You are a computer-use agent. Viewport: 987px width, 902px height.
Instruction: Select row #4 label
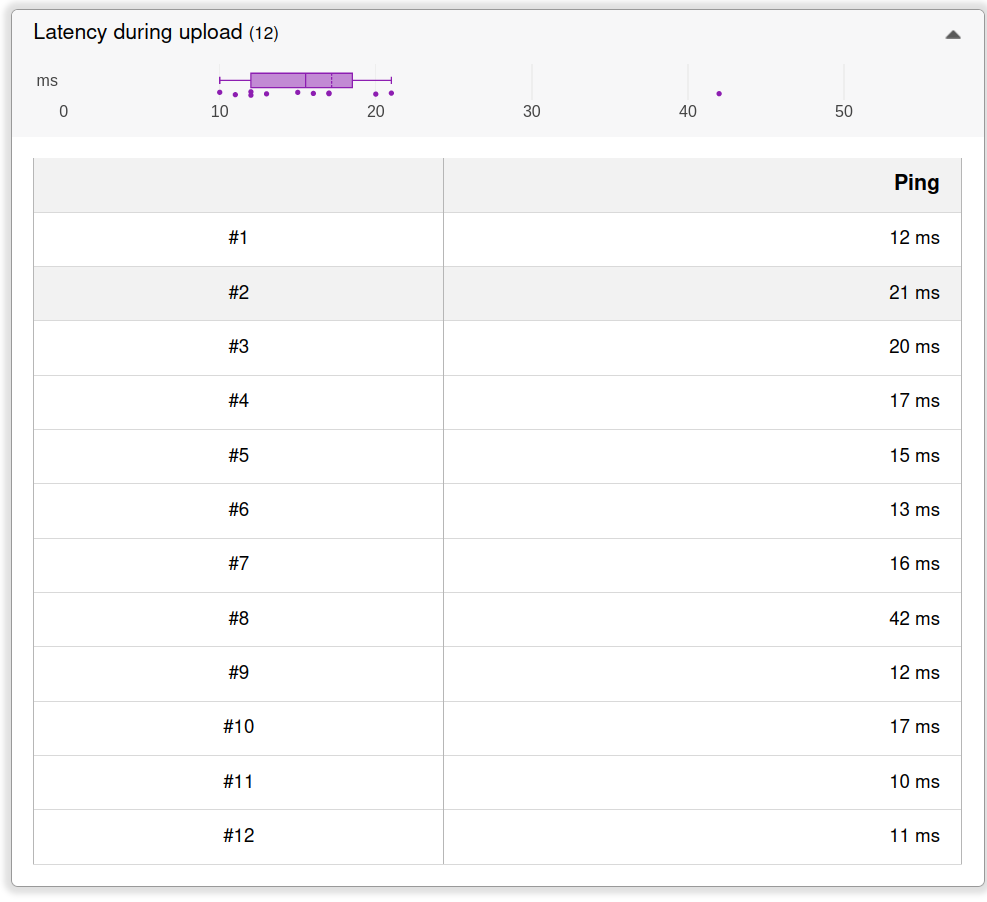point(238,401)
